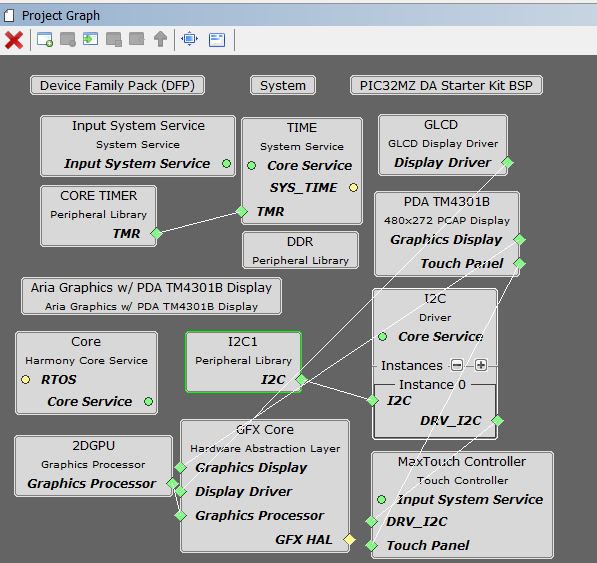Click the GFX Core Display Driver diamond connector
Screen dimensions: 597x563
[x=180, y=492]
